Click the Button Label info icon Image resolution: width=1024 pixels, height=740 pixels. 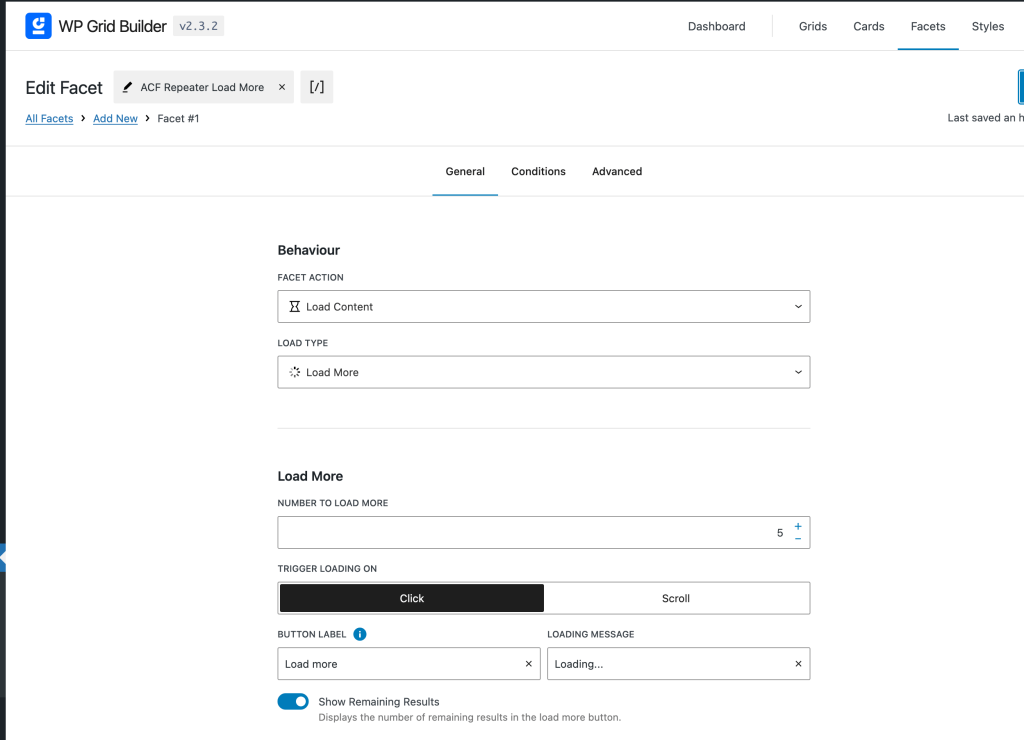(360, 634)
